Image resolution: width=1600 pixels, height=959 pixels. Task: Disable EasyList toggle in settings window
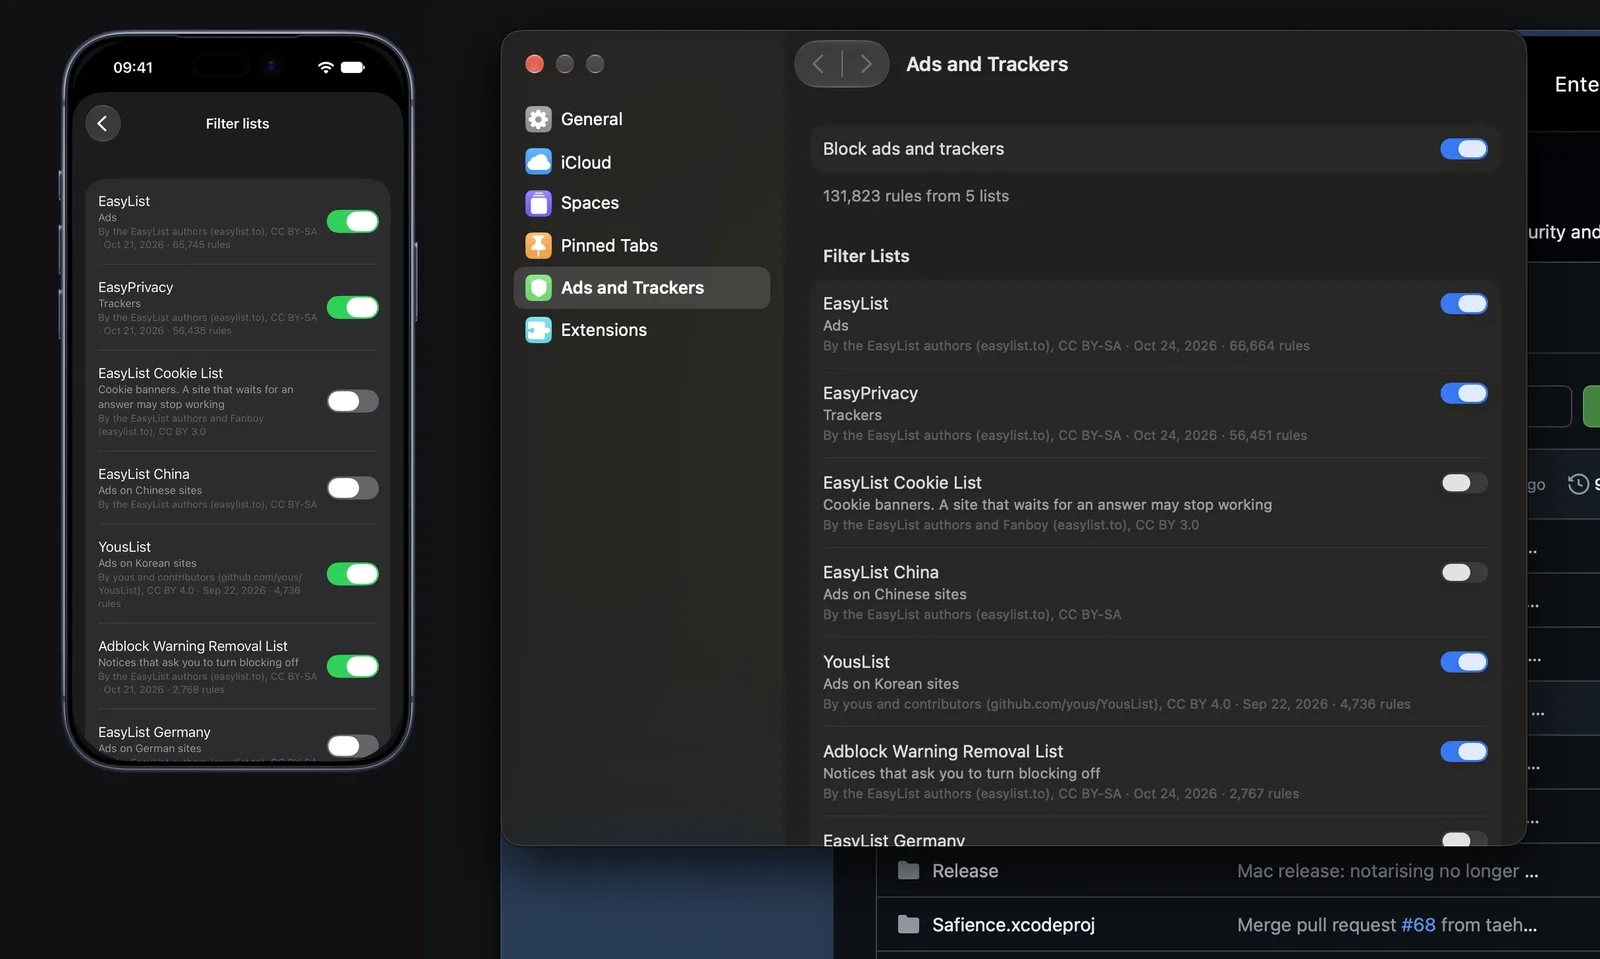click(x=1464, y=304)
